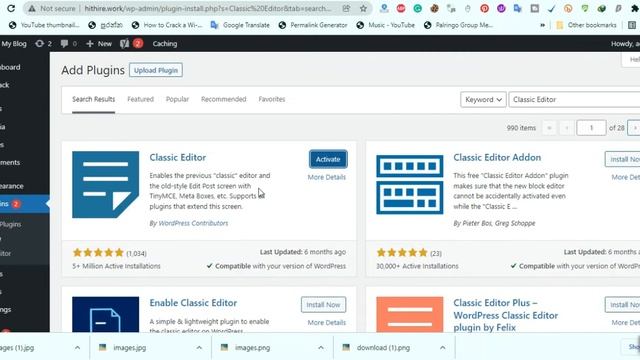Activate the Classic Editor plugin
The height and width of the screenshot is (360, 640).
pyautogui.click(x=328, y=159)
